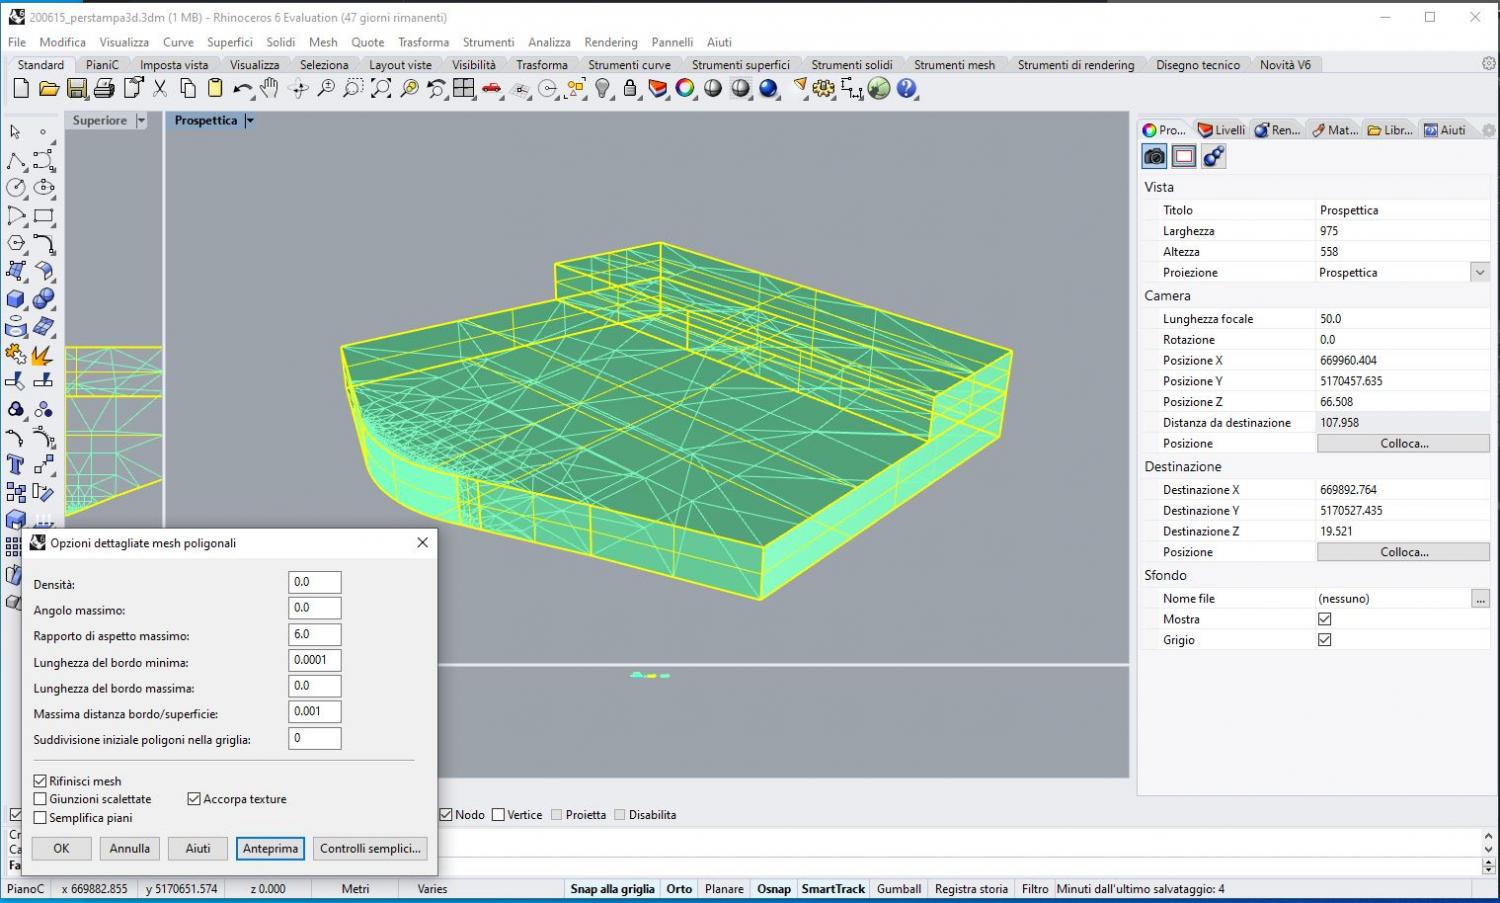Uncheck the Rifinisci mesh checkbox
This screenshot has height=903, width=1500.
[40, 781]
